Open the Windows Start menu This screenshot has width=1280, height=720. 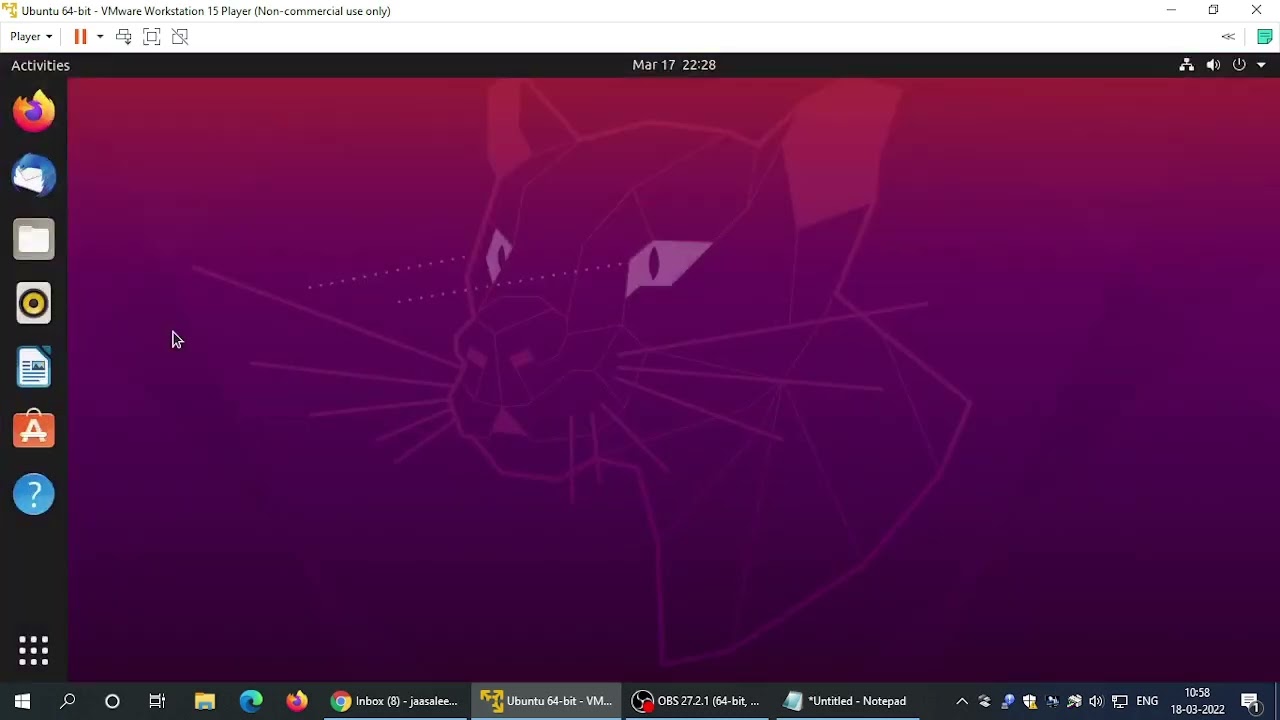tap(22, 701)
